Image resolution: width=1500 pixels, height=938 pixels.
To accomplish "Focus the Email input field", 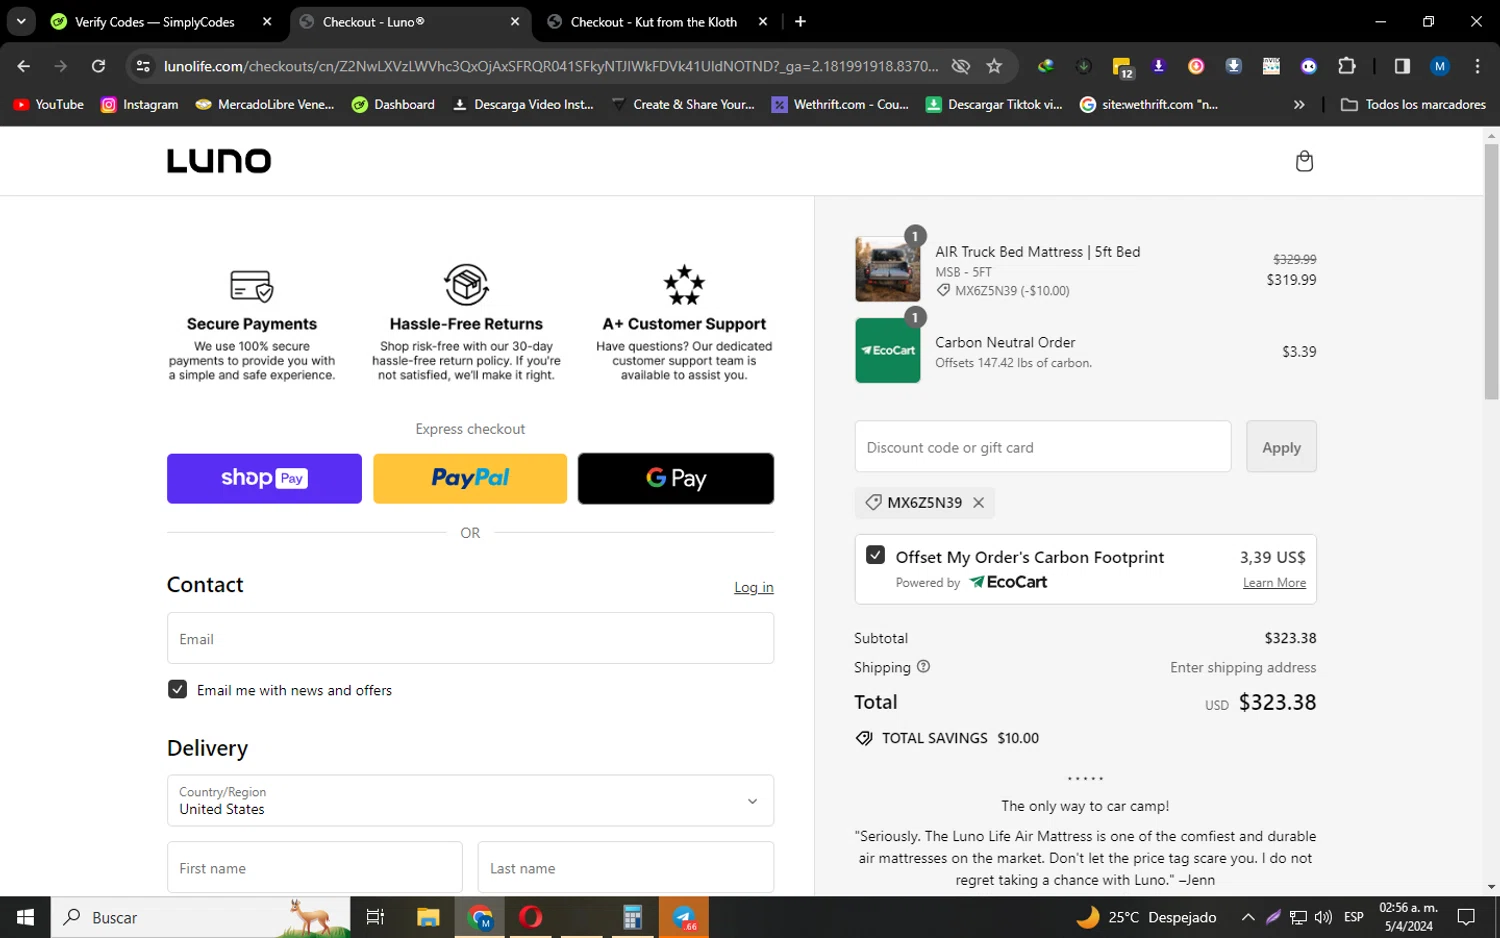I will point(470,638).
